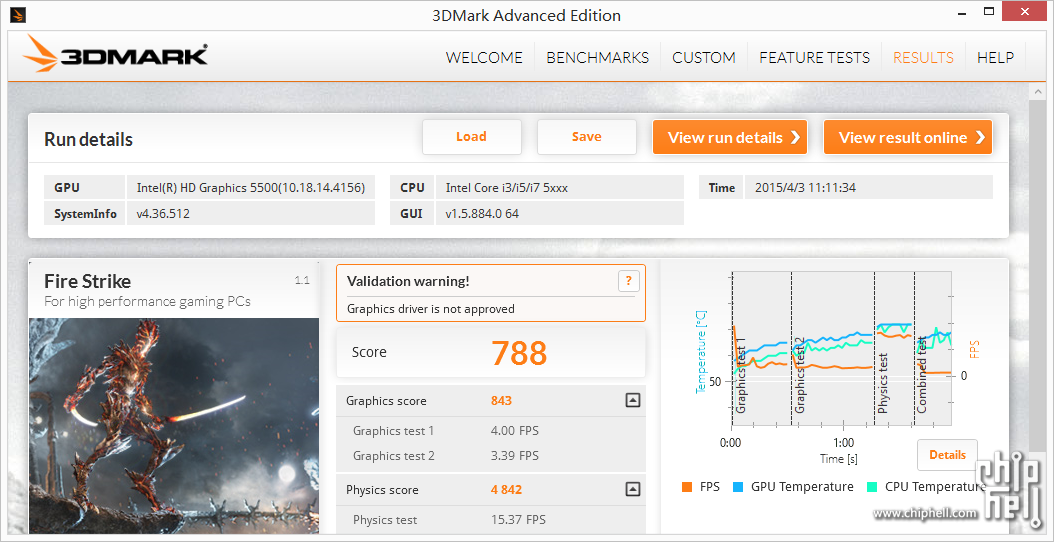Collapse the Graphics score section
Image resolution: width=1054 pixels, height=542 pixels.
[x=632, y=401]
